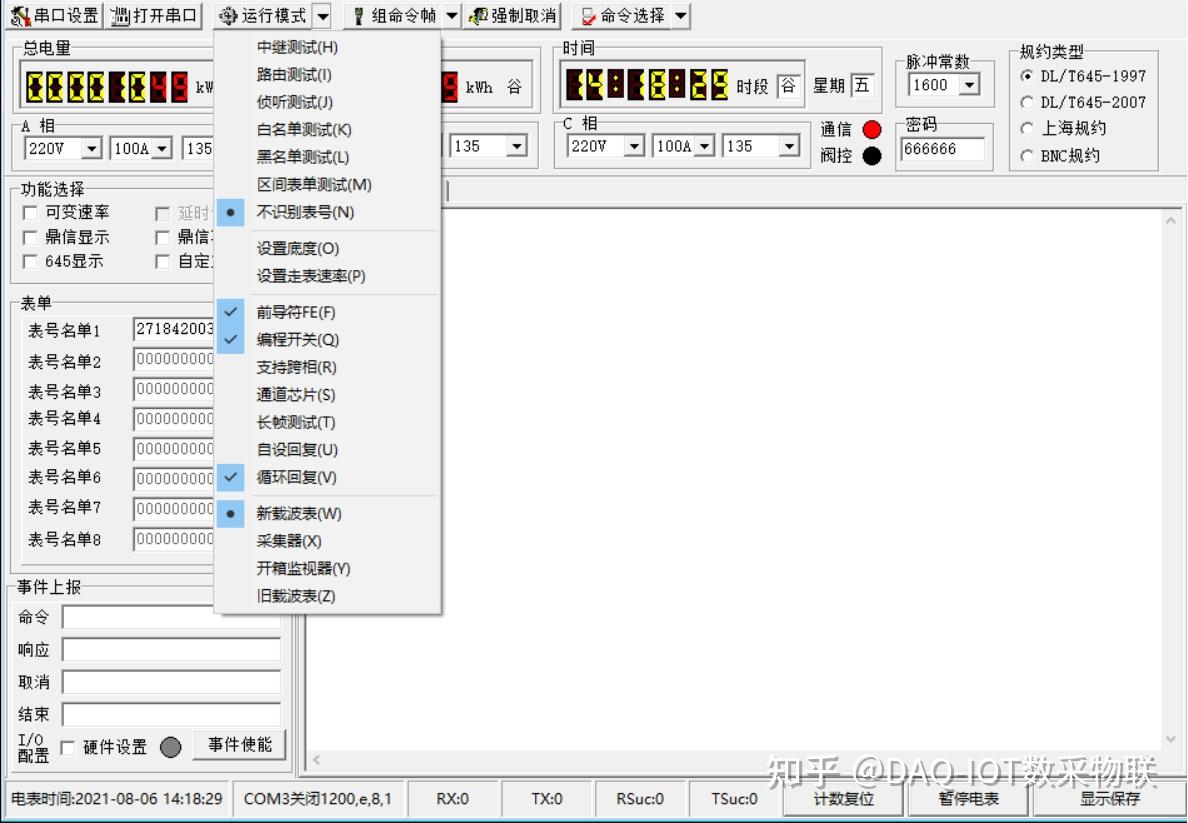Open the 串口设置 serial settings tool
The image size is (1188, 823).
tap(52, 15)
